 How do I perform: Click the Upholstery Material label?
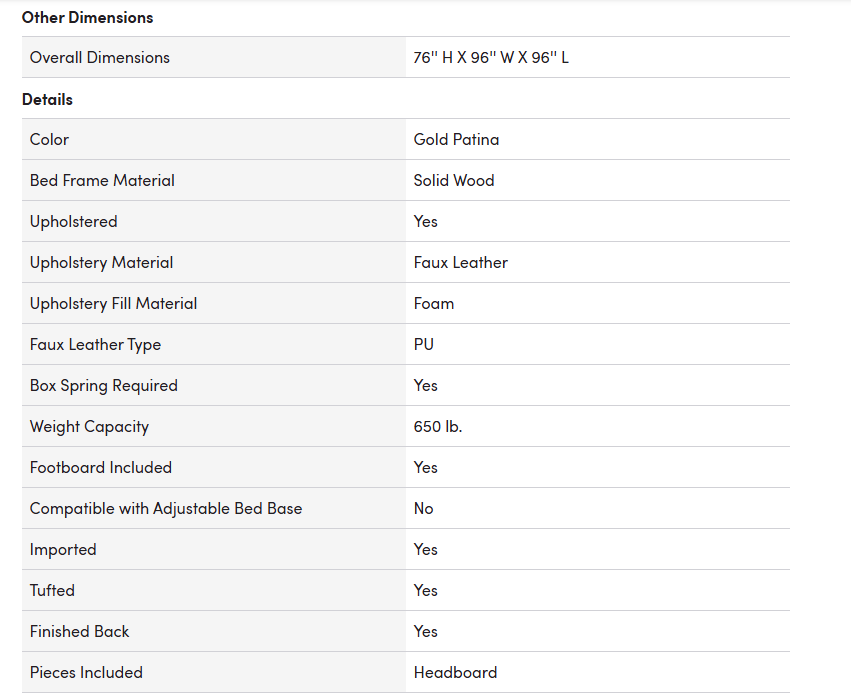[x=101, y=263]
